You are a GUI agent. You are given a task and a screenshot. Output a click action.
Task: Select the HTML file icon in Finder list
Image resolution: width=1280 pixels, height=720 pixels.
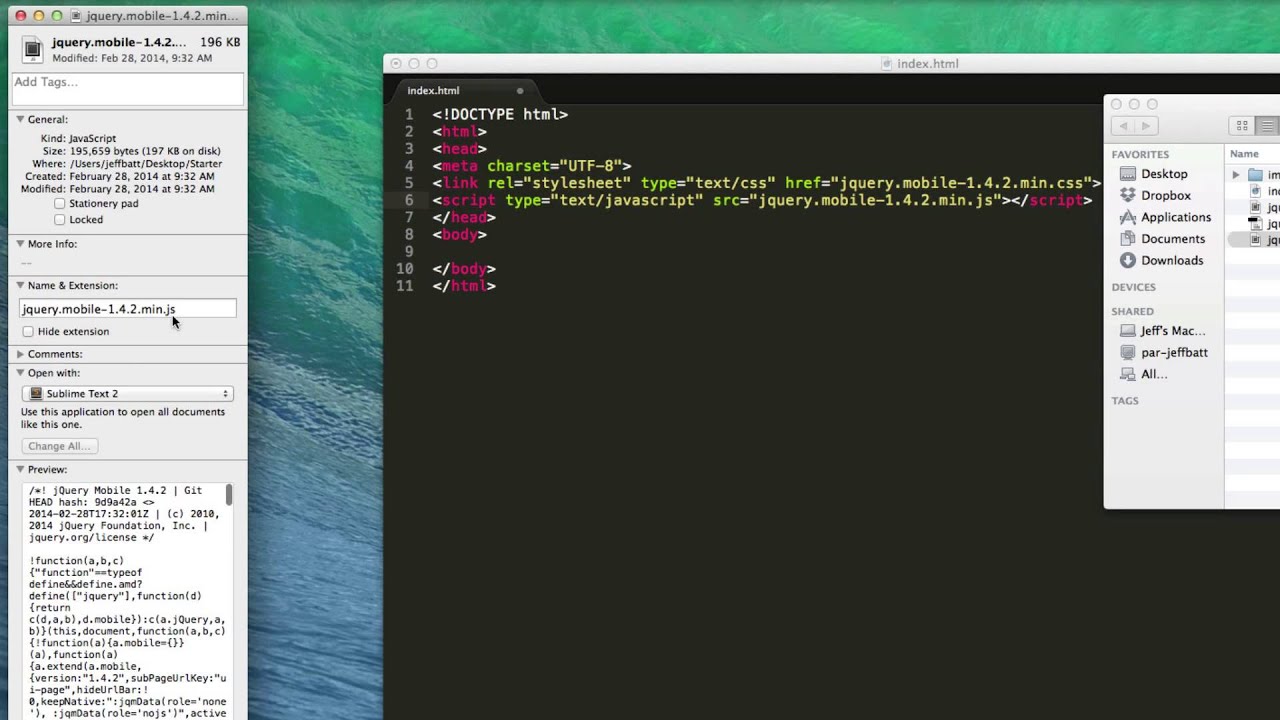[1255, 191]
